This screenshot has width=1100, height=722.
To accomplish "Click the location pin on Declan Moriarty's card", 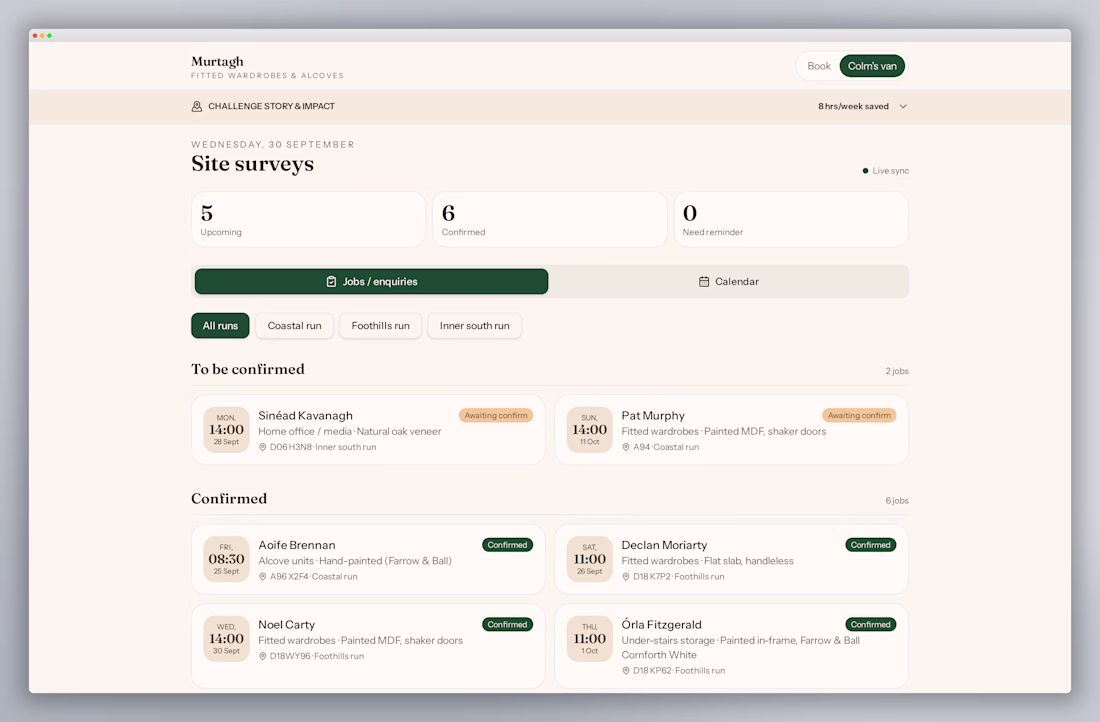I will click(626, 577).
